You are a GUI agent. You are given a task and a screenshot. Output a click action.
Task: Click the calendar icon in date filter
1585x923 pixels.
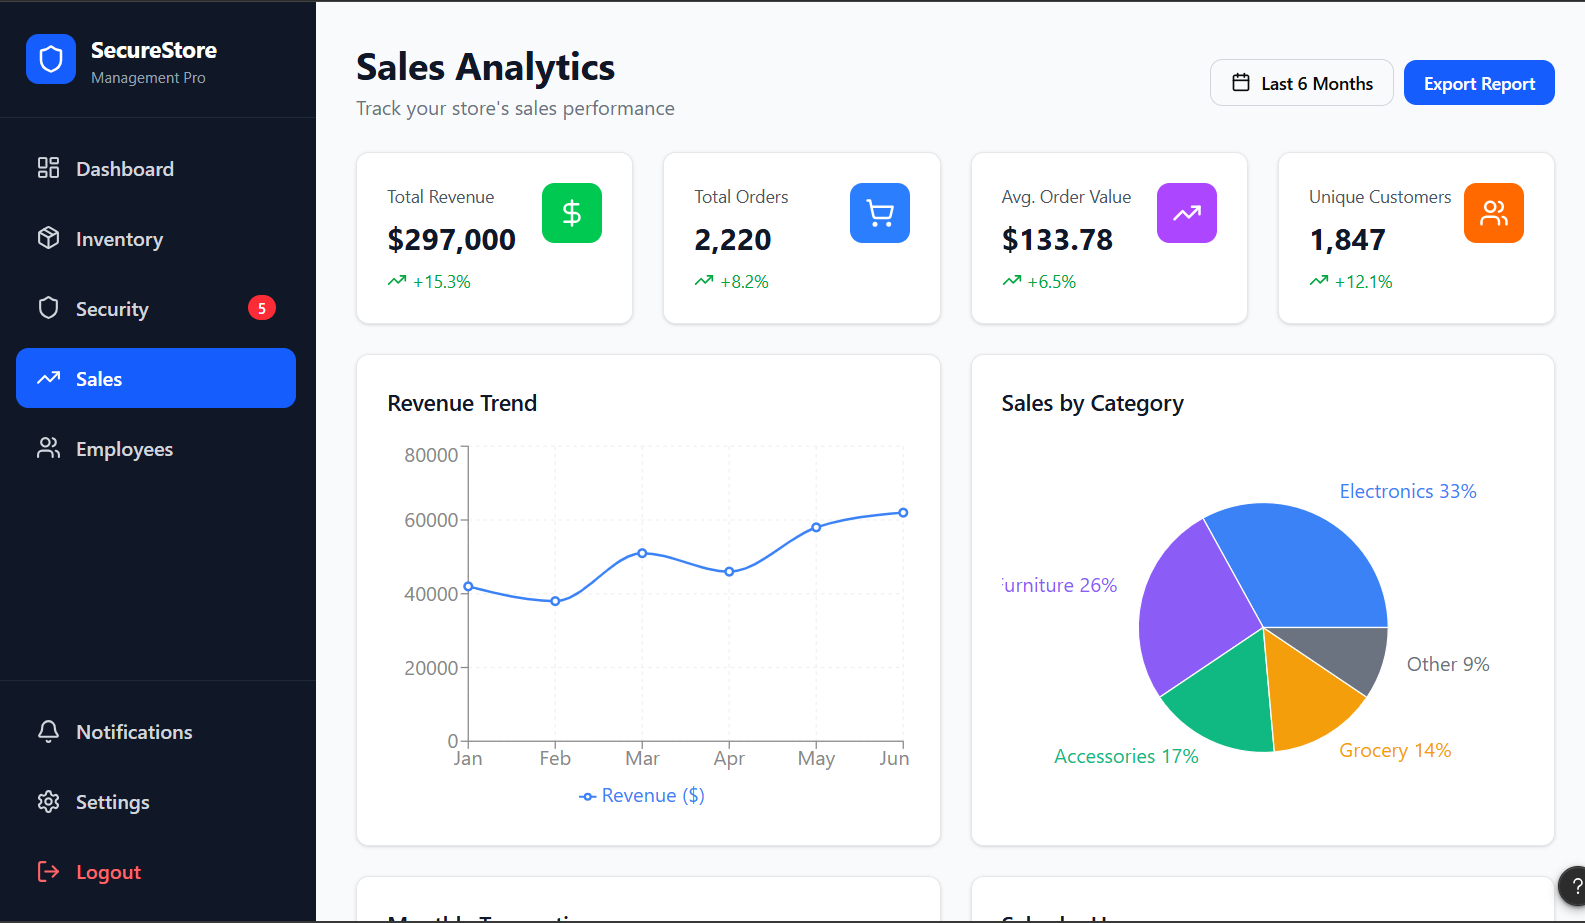tap(1241, 83)
